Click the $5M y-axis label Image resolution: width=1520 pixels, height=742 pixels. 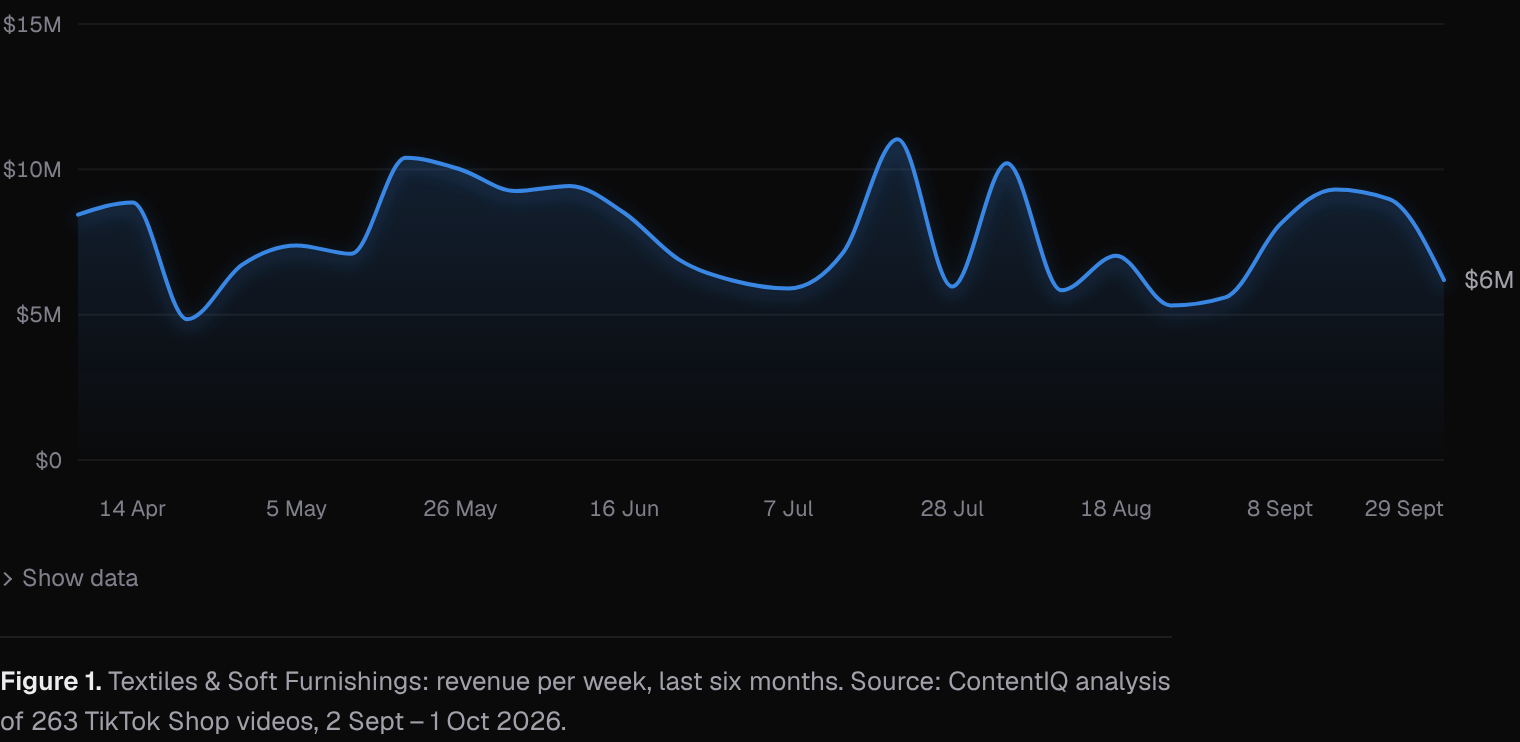37,315
